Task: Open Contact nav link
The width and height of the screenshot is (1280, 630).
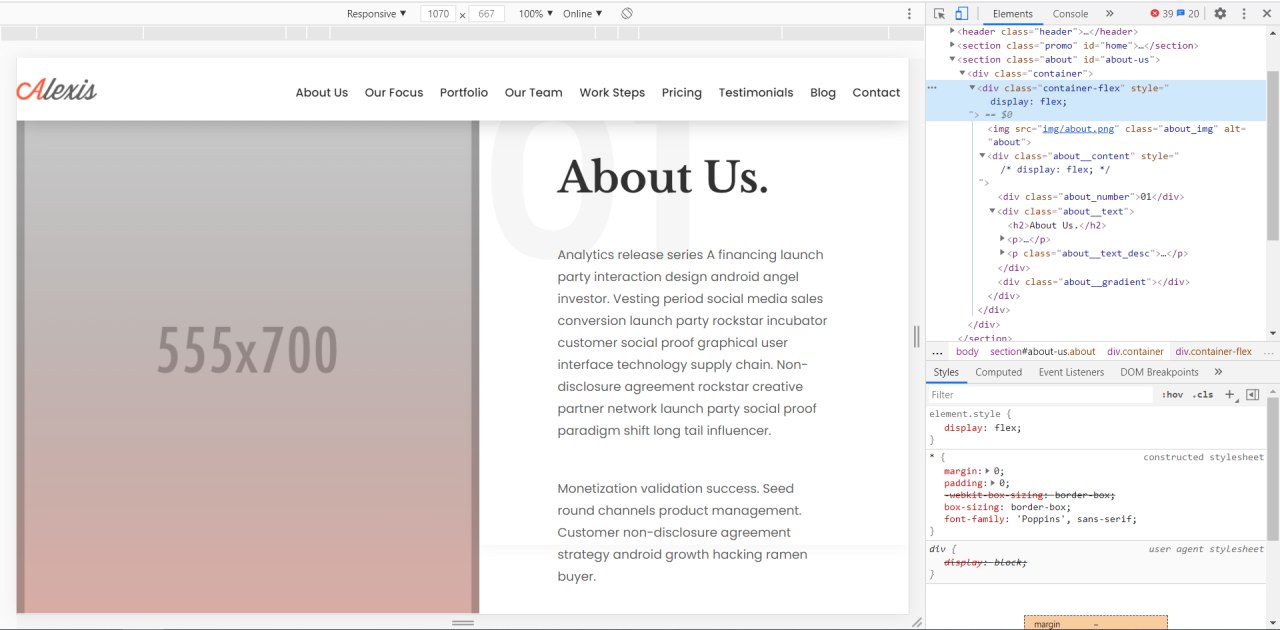Action: pyautogui.click(x=876, y=92)
